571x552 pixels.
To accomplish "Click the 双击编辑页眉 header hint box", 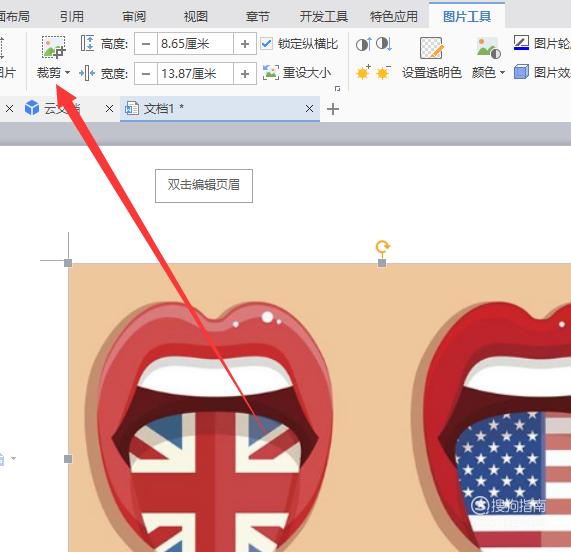I will tap(204, 186).
